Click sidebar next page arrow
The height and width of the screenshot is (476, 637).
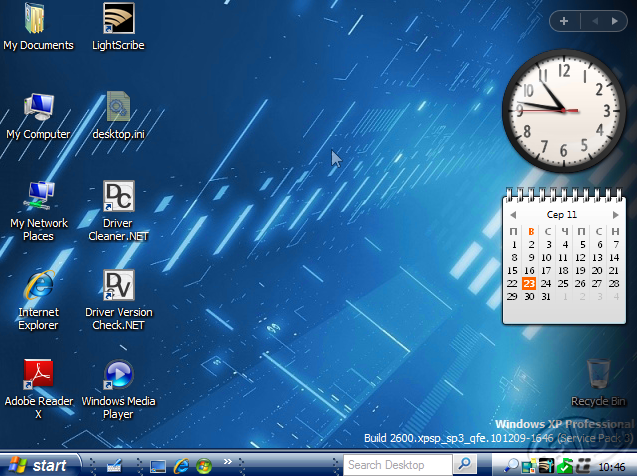point(614,21)
